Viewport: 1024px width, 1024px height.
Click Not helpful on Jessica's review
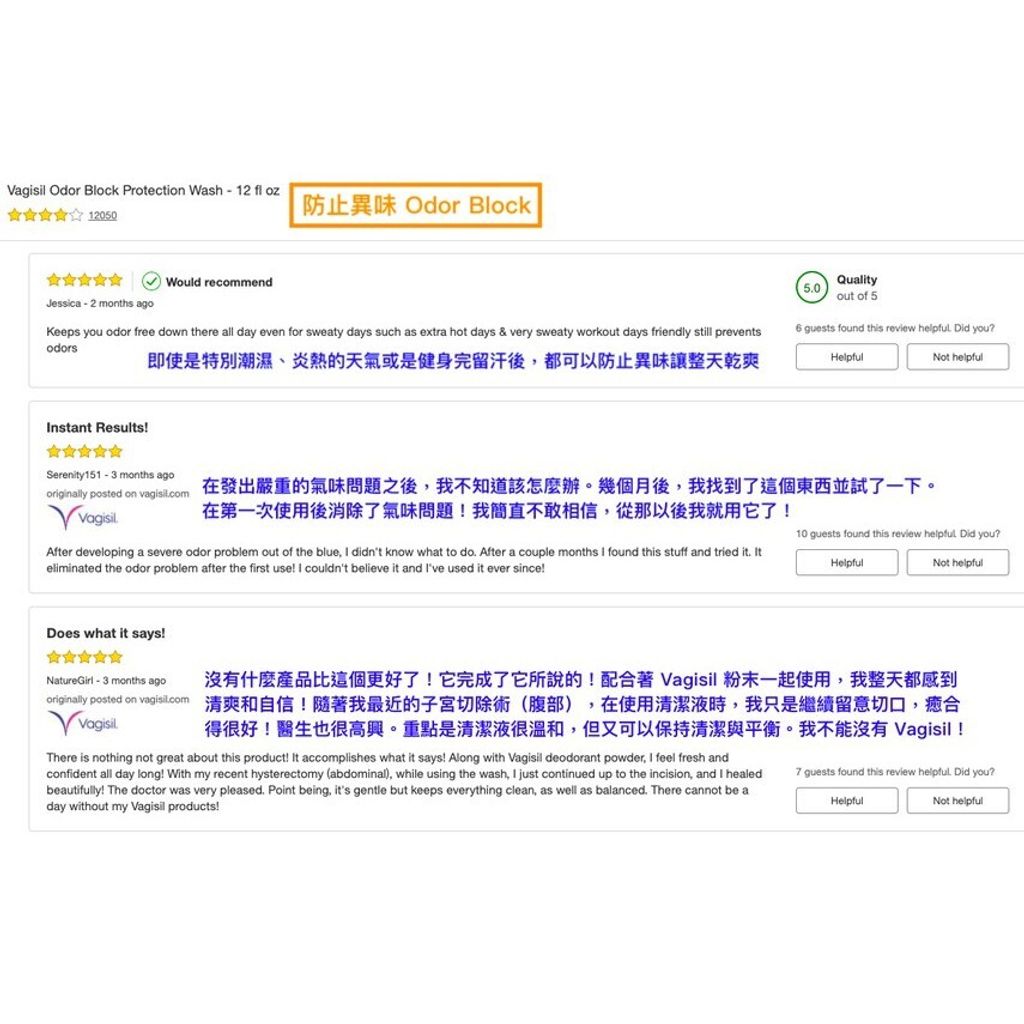[957, 357]
